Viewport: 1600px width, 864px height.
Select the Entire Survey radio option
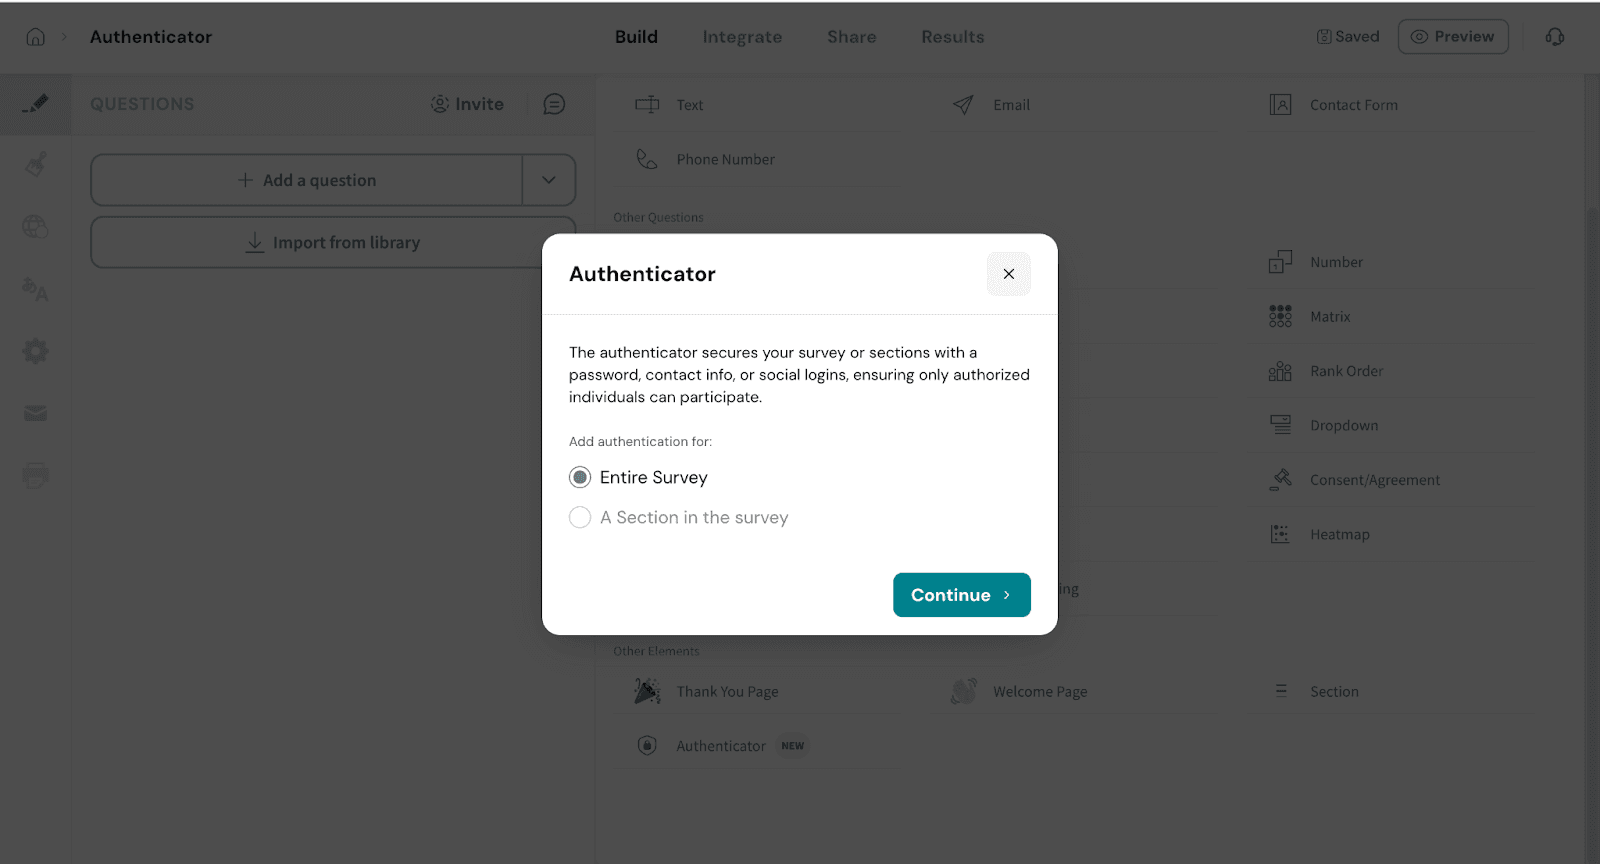tap(580, 478)
